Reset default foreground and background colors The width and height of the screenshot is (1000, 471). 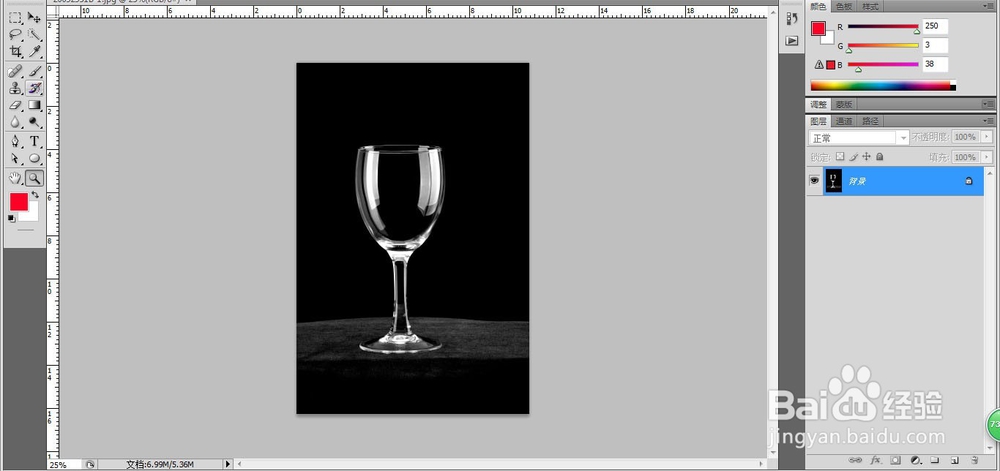pos(11,218)
